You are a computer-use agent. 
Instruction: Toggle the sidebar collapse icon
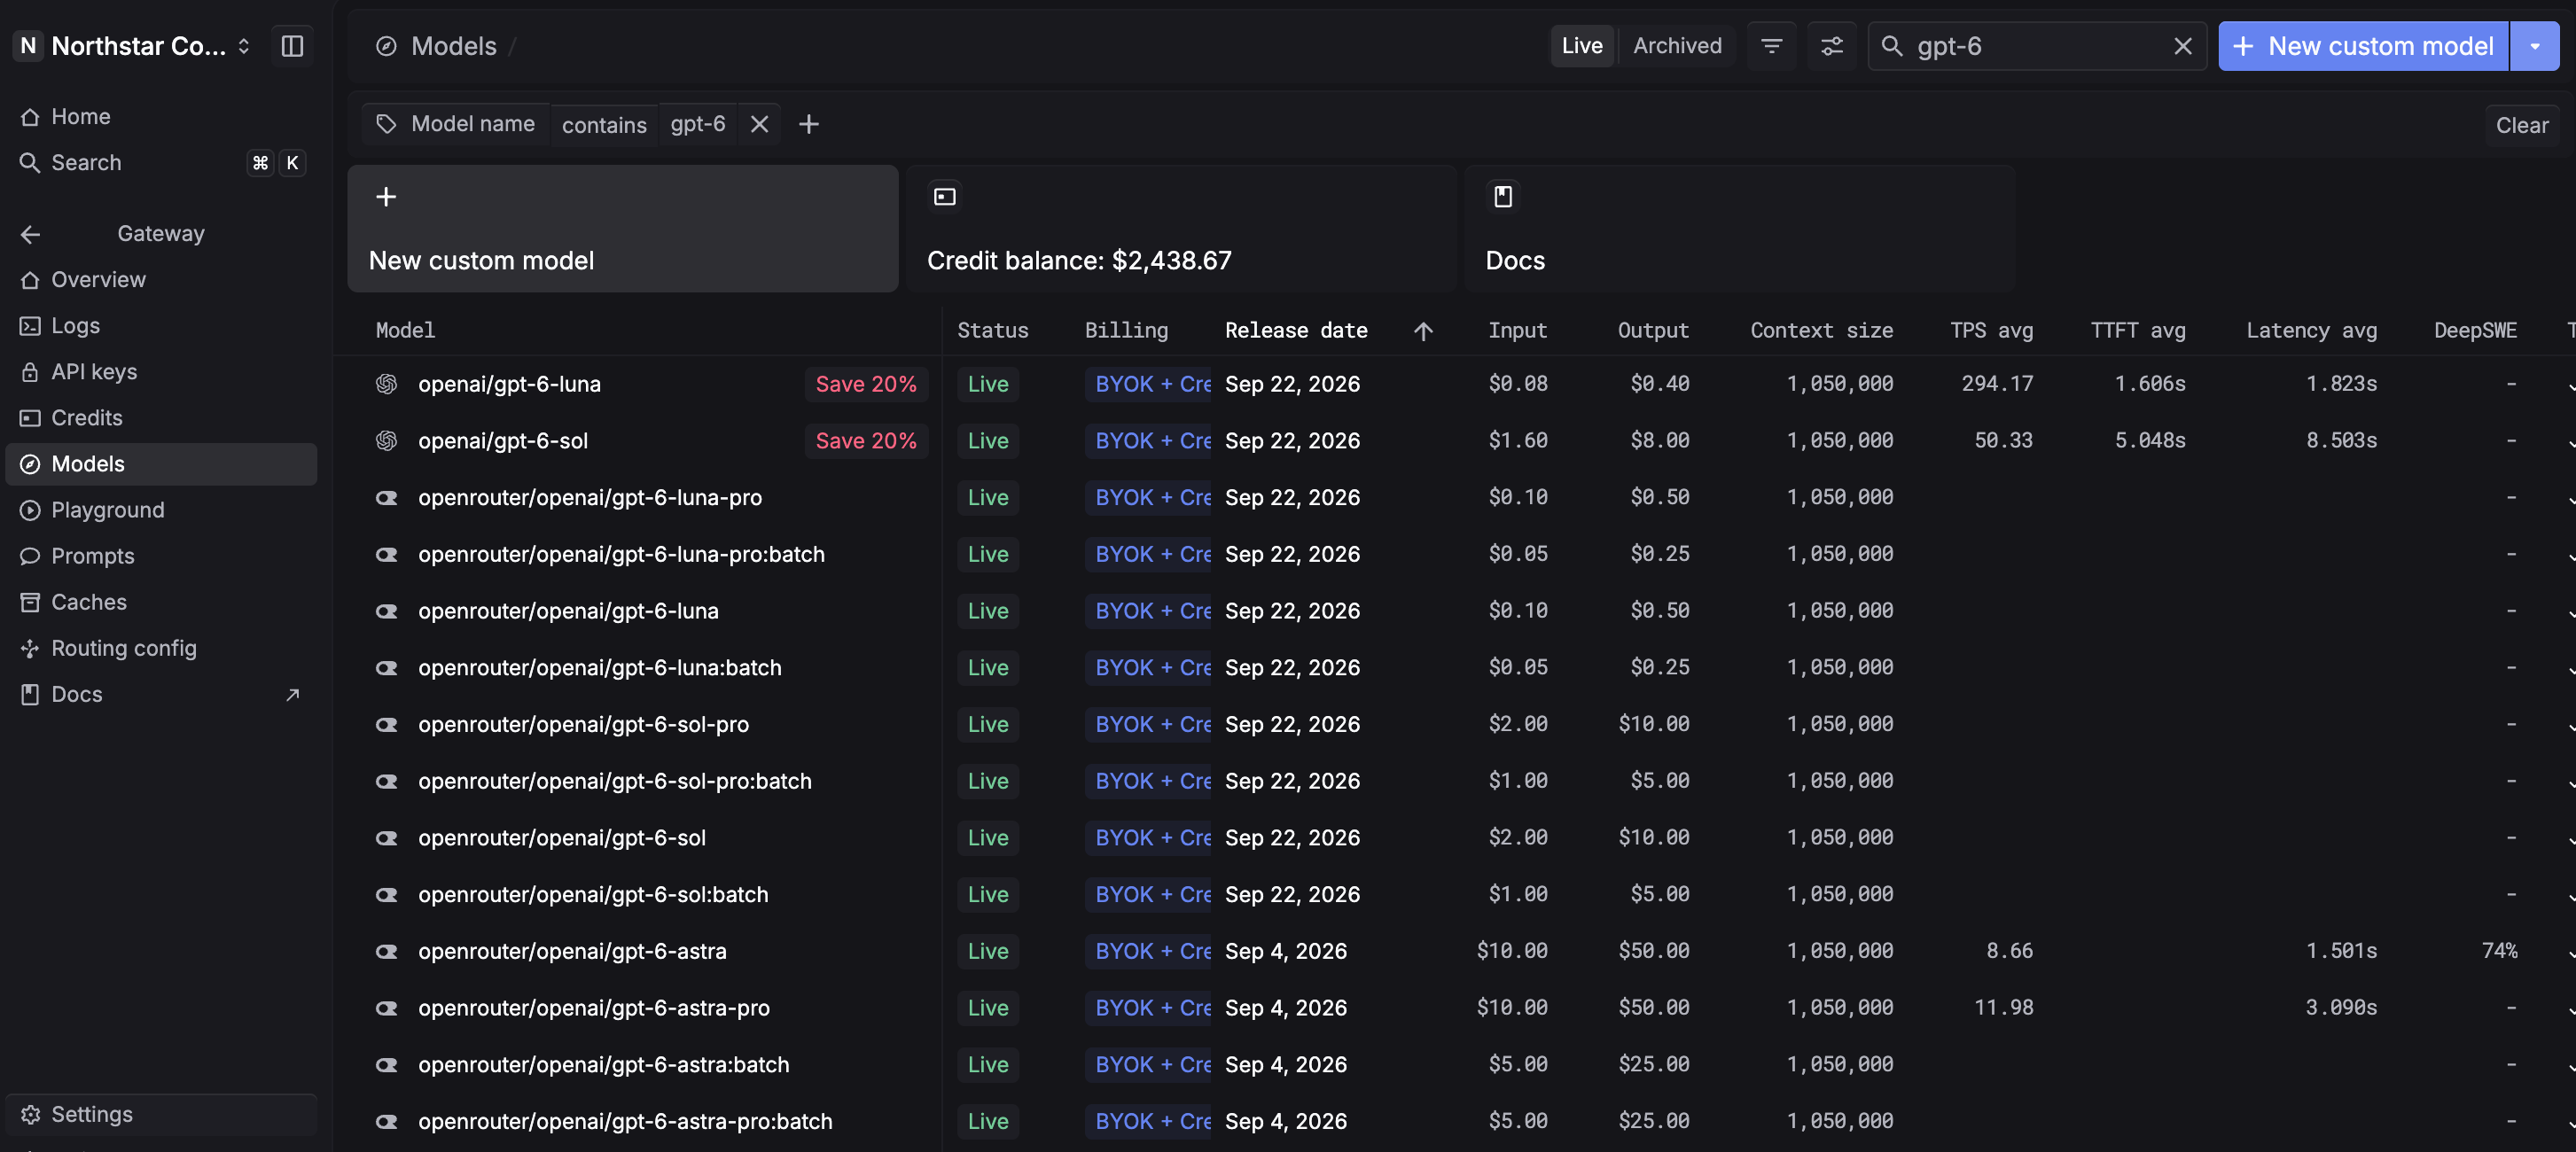coord(292,46)
